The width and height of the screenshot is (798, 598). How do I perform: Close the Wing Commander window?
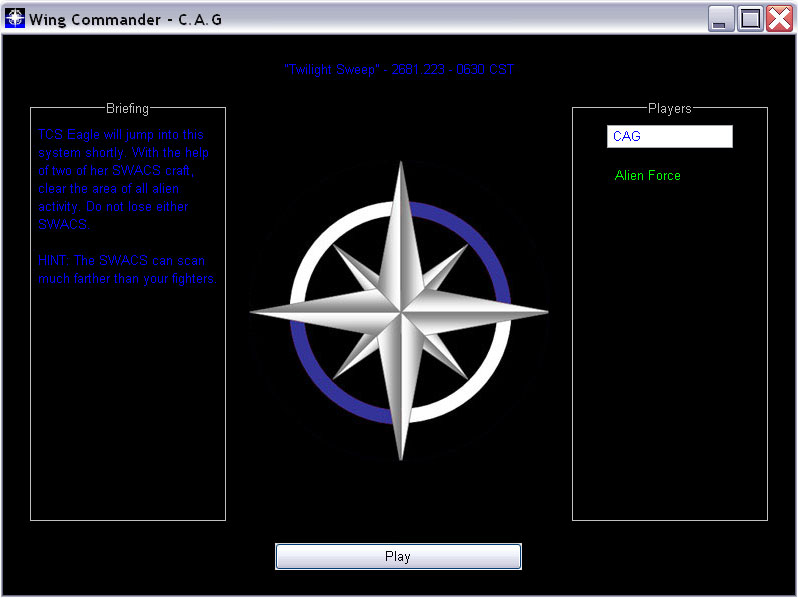click(779, 18)
